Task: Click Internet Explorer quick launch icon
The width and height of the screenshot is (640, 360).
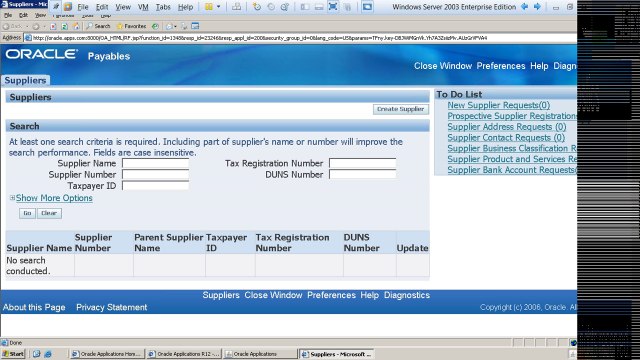Action: click(48, 354)
